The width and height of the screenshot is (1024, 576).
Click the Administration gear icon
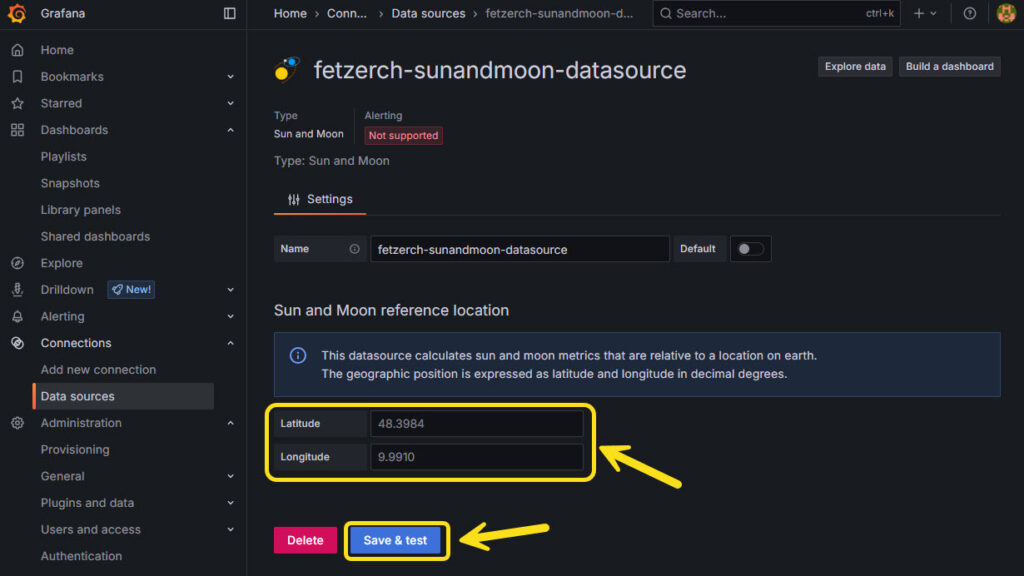18,423
